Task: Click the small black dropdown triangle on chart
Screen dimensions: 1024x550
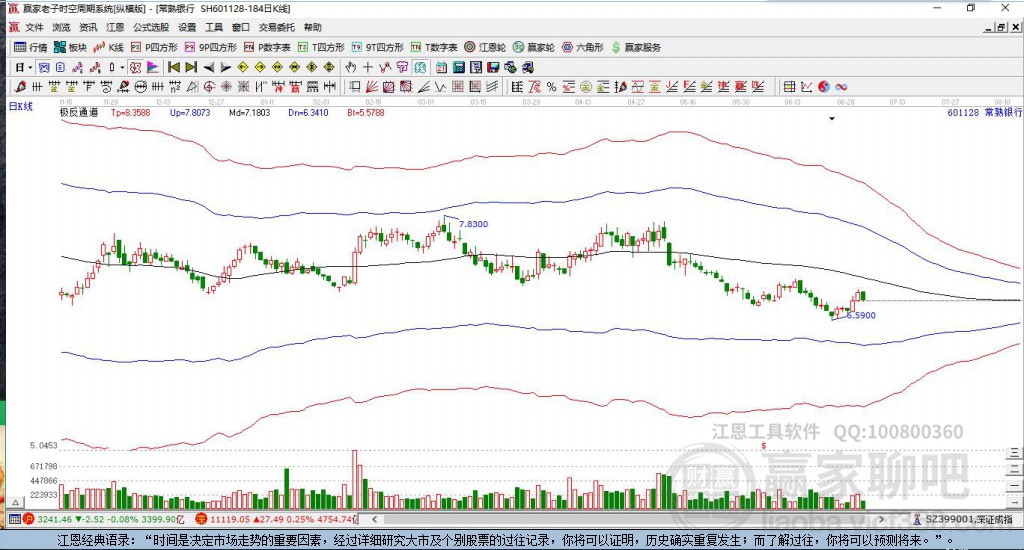Action: click(832, 119)
